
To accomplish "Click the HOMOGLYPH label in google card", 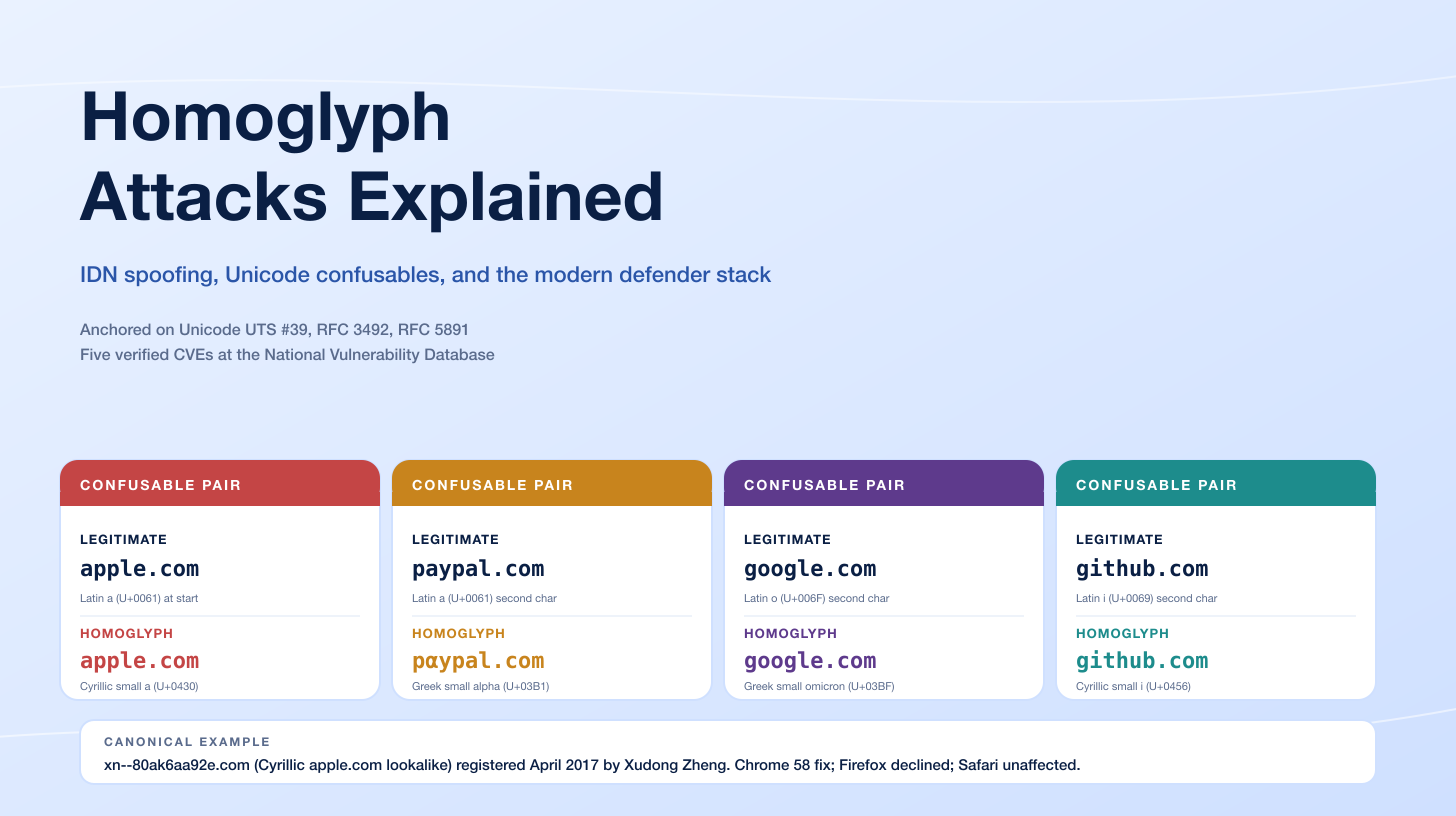I will click(791, 634).
